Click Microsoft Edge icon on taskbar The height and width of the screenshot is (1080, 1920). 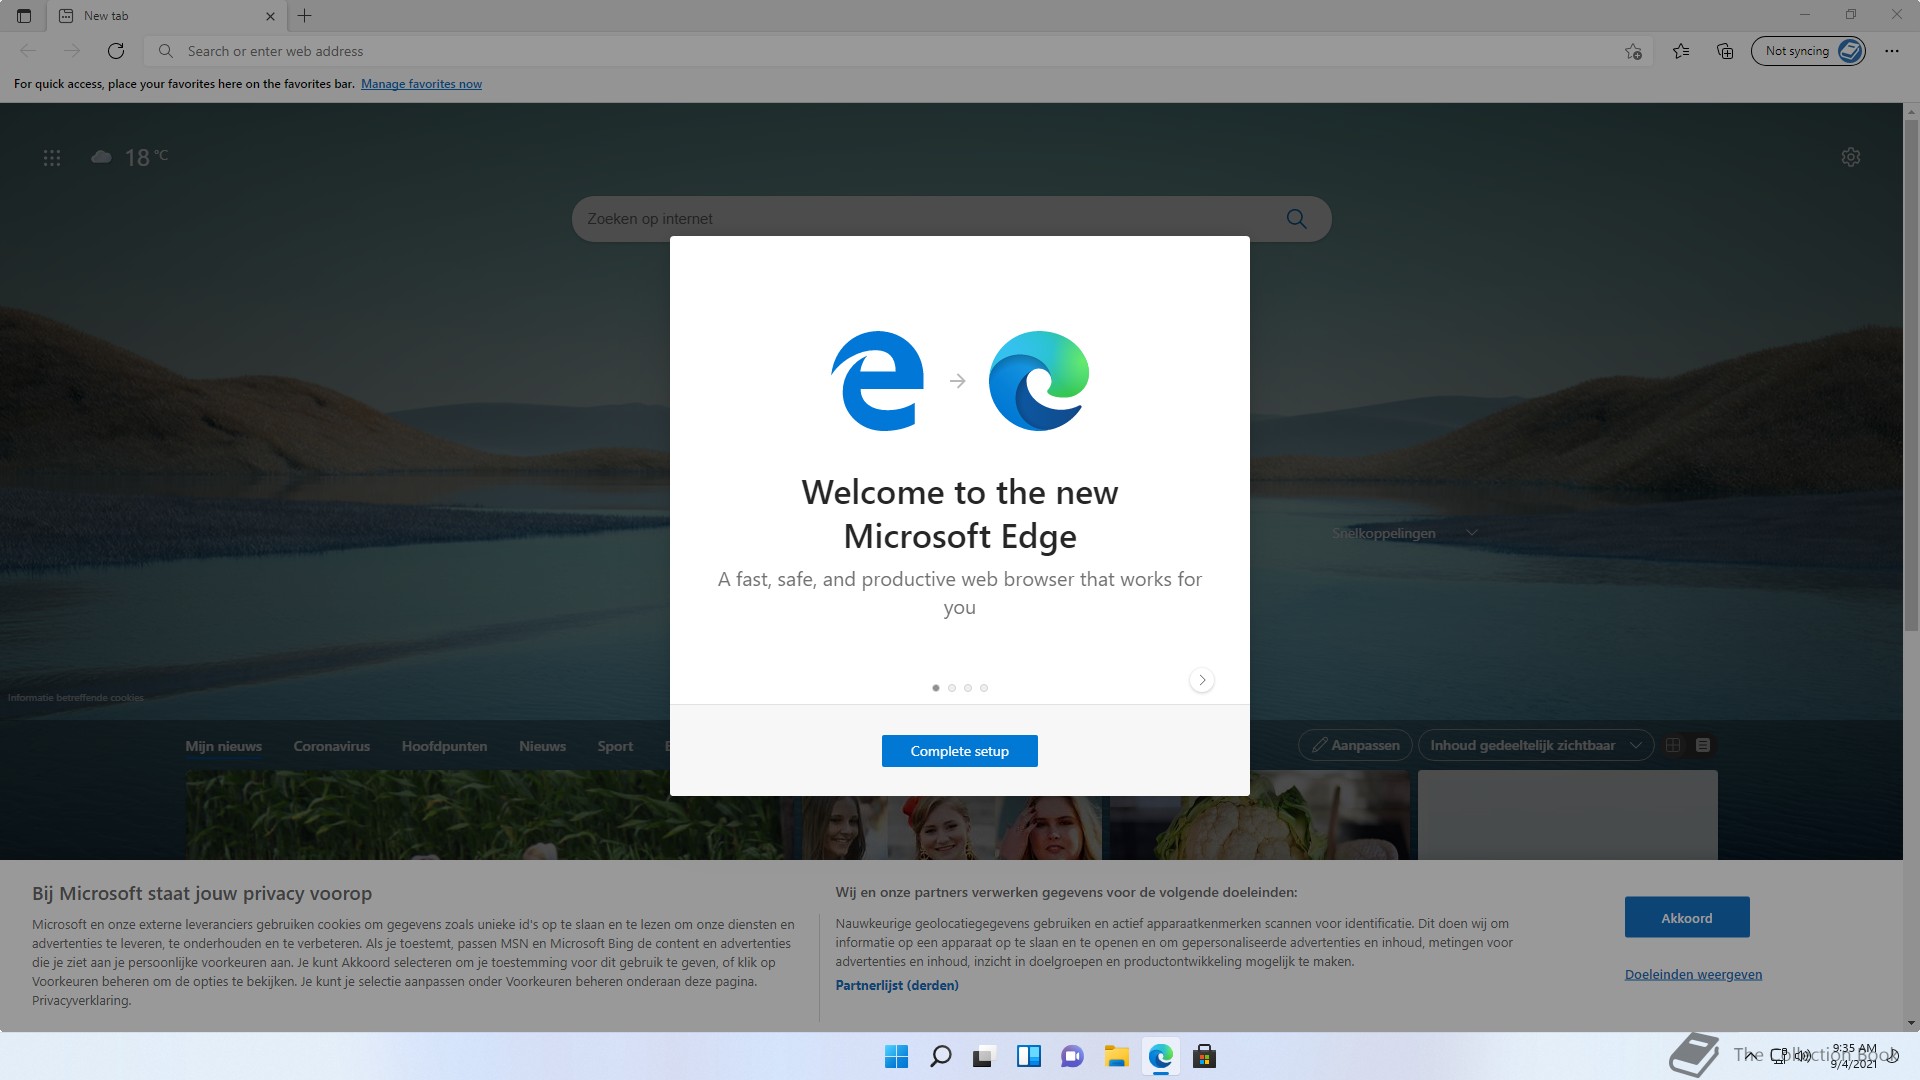tap(1161, 1056)
